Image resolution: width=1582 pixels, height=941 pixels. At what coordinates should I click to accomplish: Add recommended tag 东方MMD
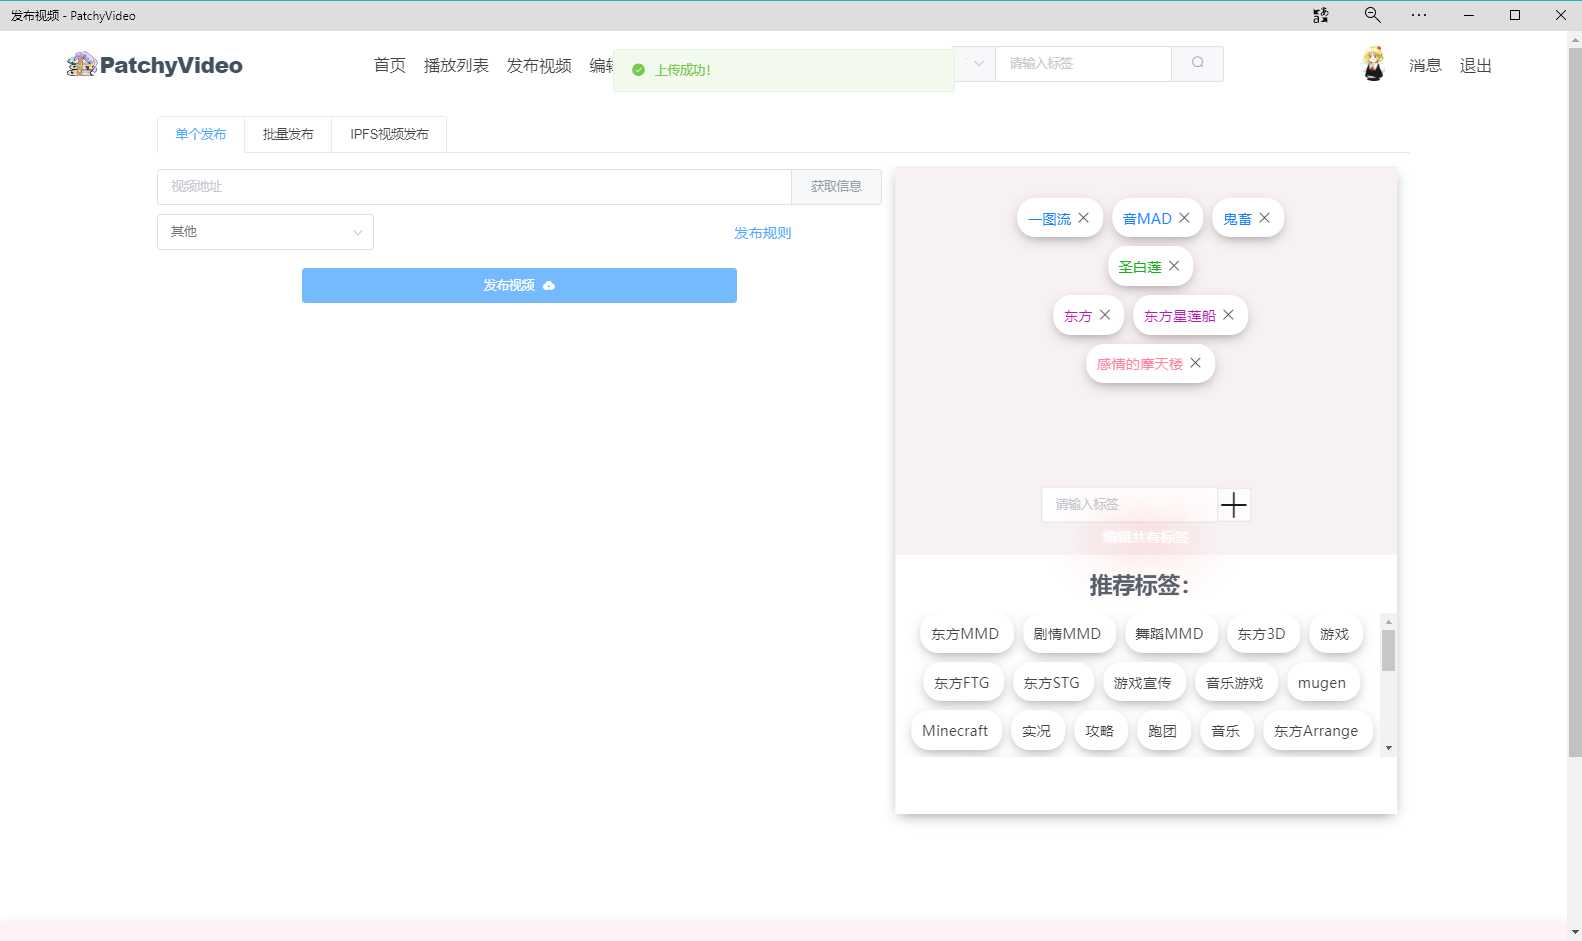(965, 634)
